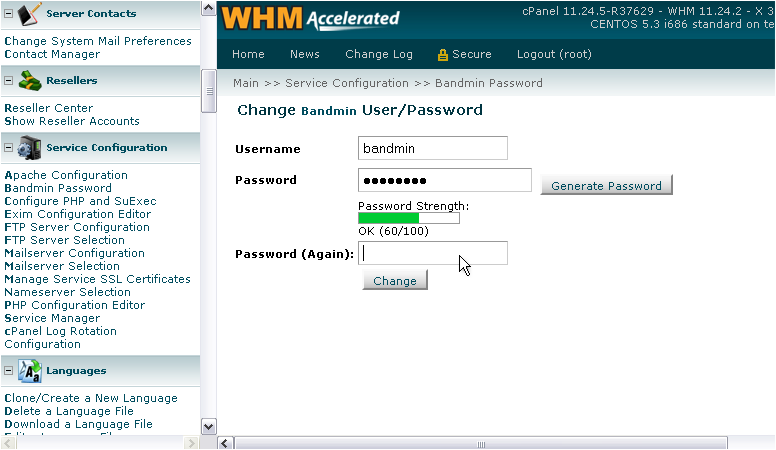Image resolution: width=776 pixels, height=450 pixels.
Task: Collapse the Languages section
Action: pyautogui.click(x=8, y=370)
